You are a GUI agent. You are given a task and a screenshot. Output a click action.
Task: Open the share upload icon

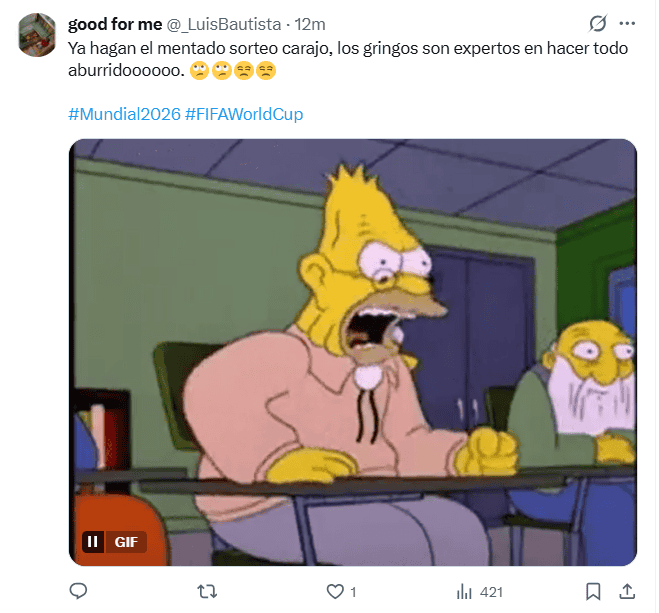coord(627,592)
